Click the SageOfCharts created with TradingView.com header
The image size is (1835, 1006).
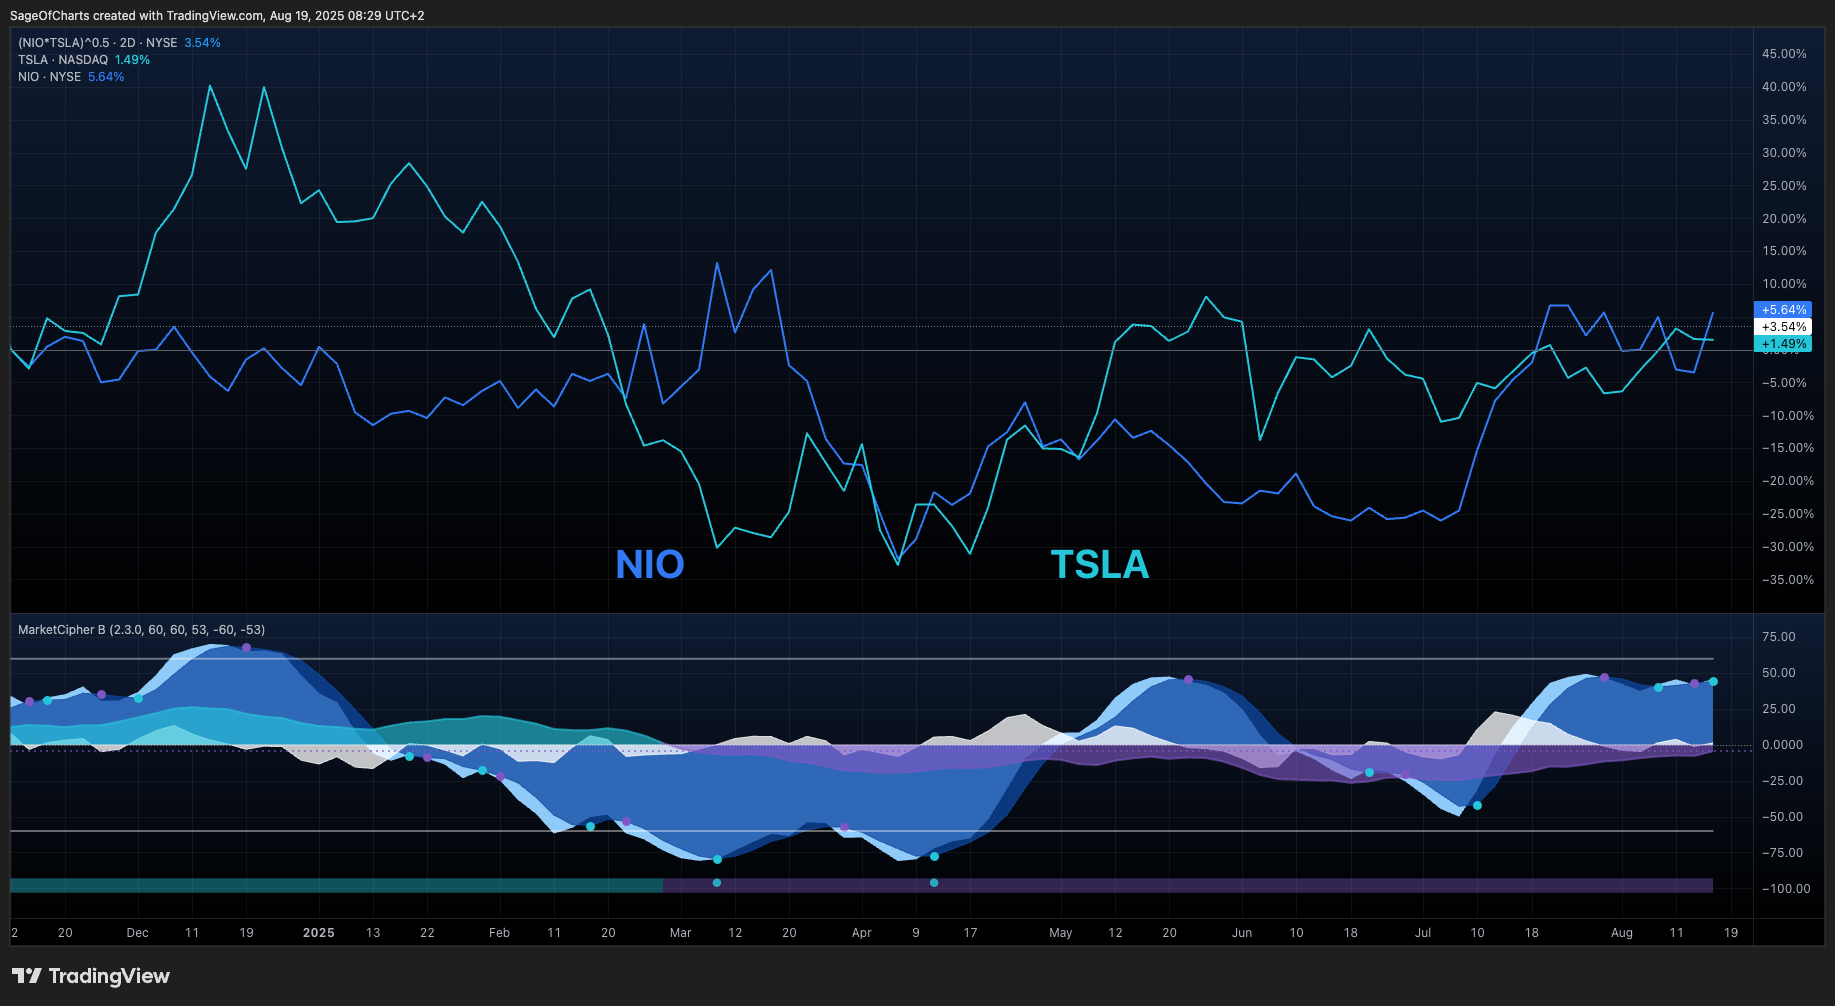pyautogui.click(x=217, y=16)
